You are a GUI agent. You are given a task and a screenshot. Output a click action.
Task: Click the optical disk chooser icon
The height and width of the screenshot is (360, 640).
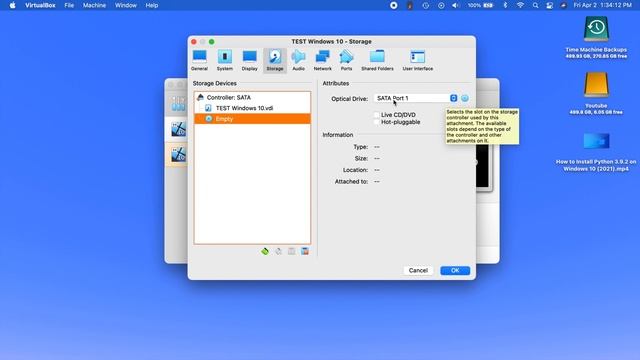coord(464,98)
